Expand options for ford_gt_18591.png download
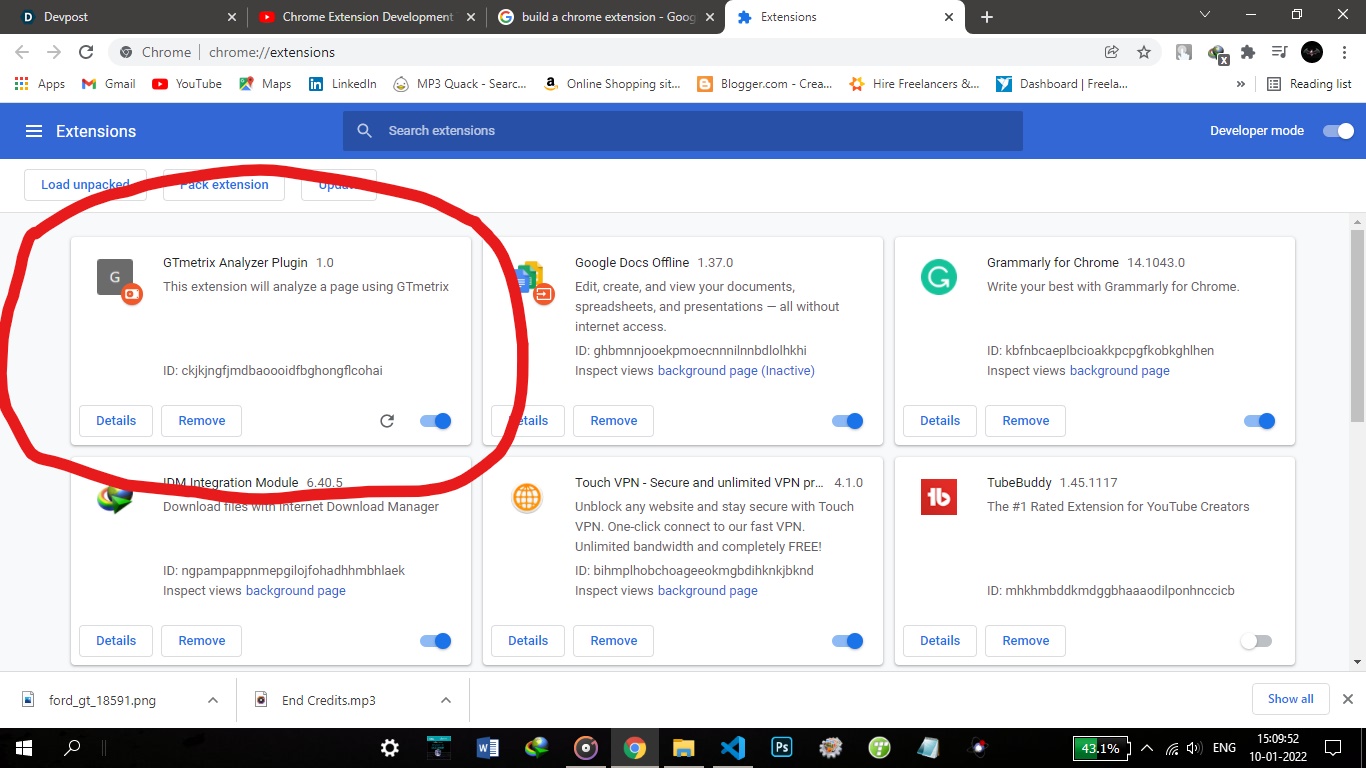The image size is (1366, 768). (213, 700)
